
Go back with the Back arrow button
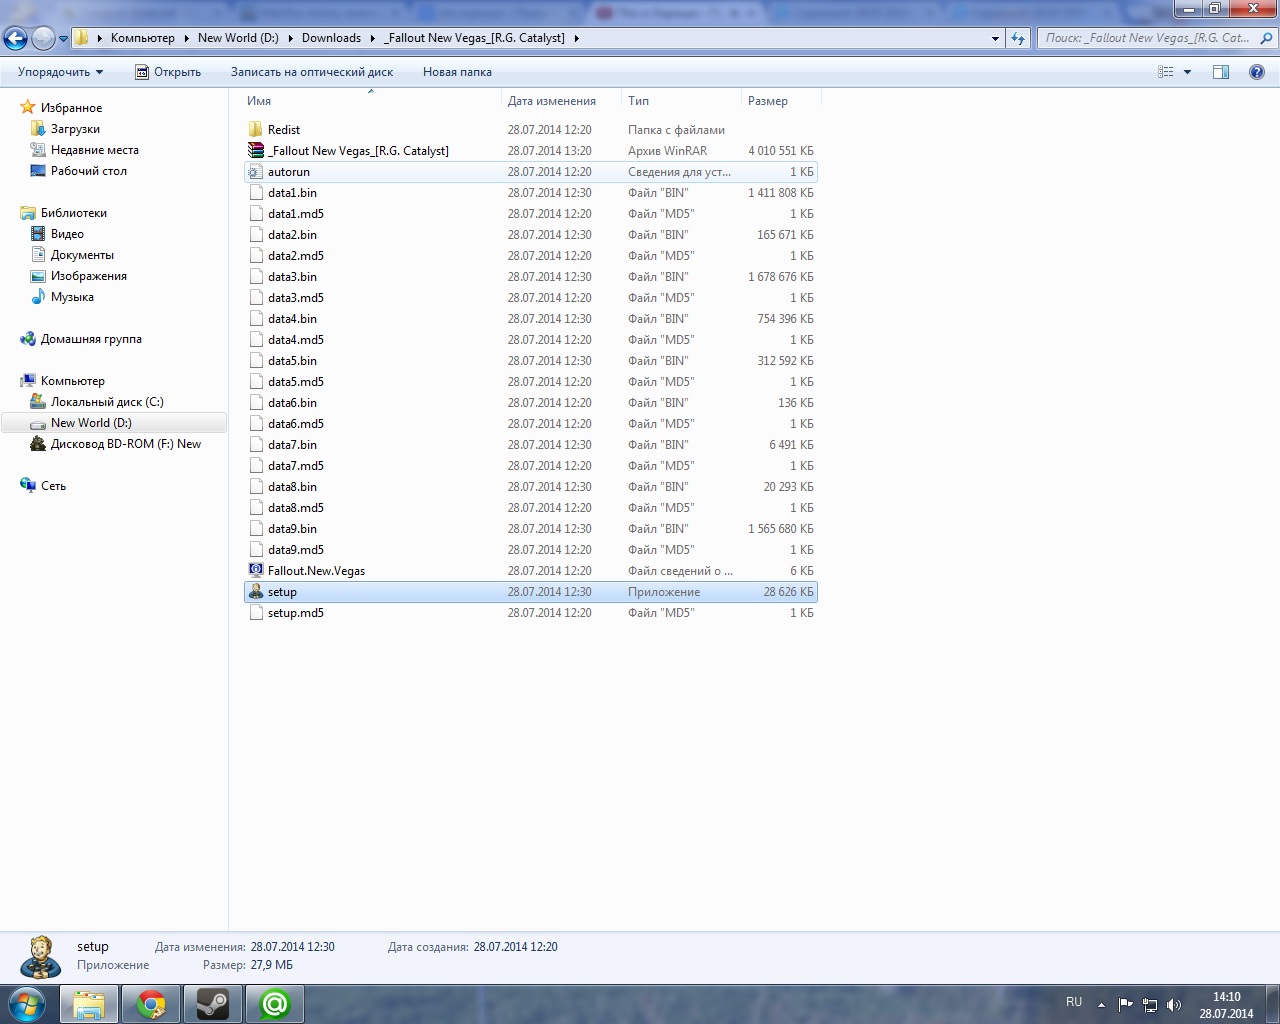(x=15, y=38)
